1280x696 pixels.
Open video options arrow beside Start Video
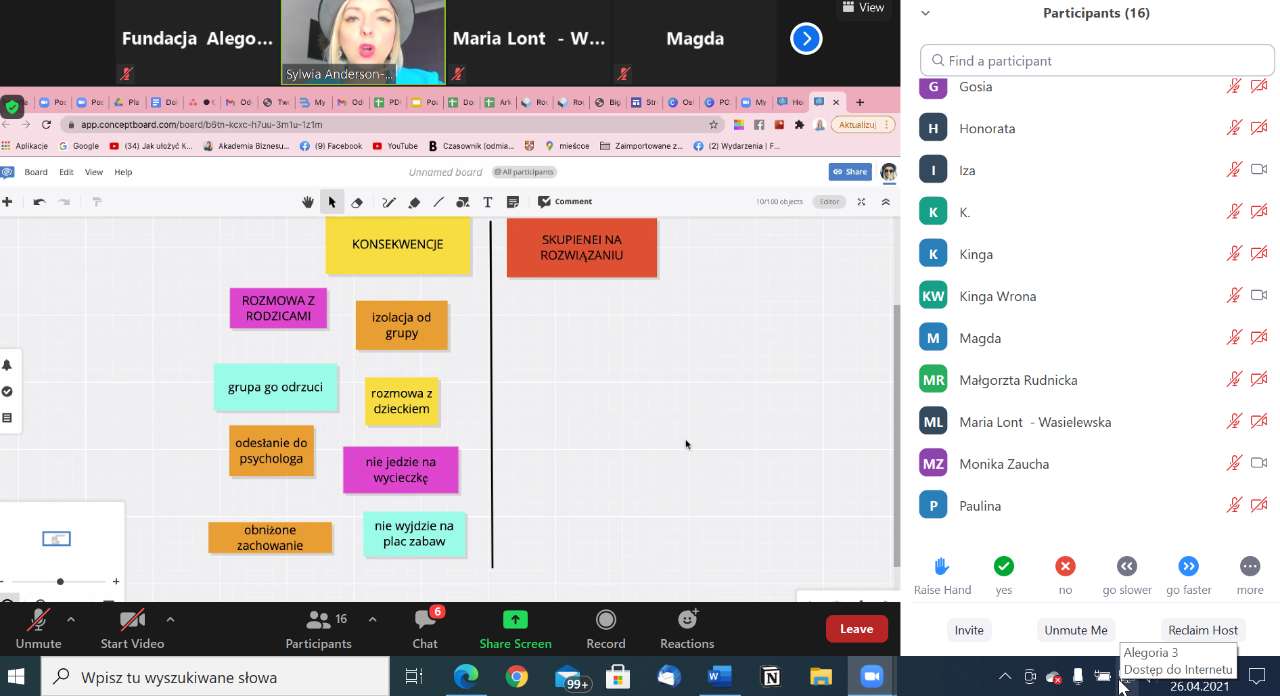coord(170,619)
